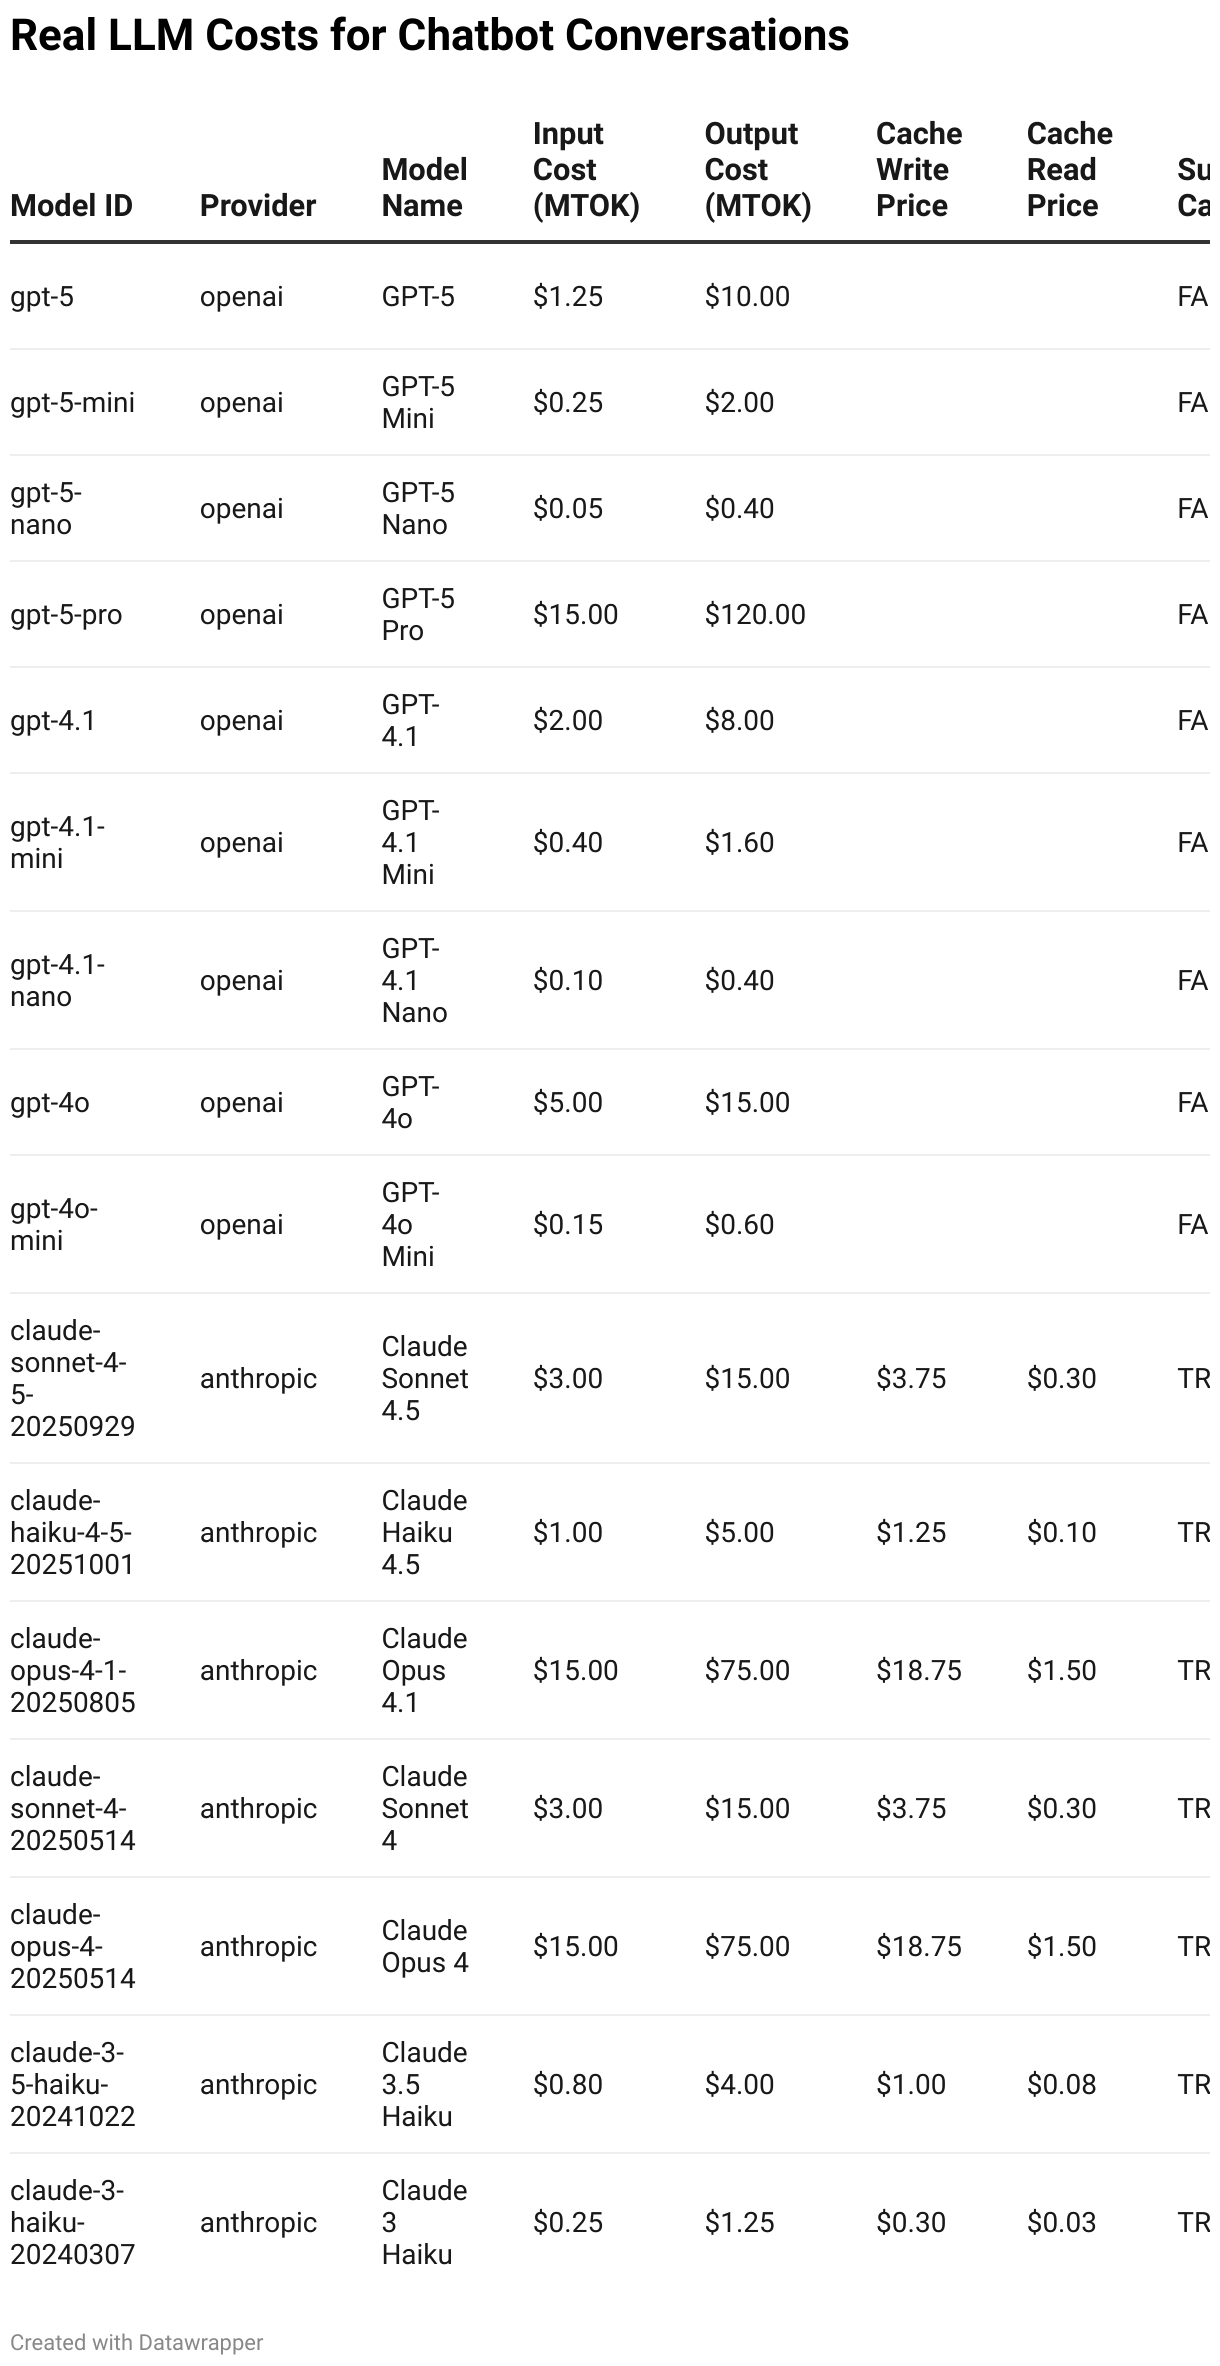Screen dimensions: 1220x2366
Task: Click the $120.00 output cost cell
Action: [x=754, y=615]
